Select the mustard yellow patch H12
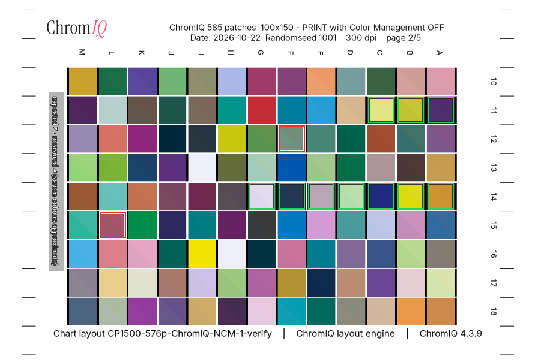The height and width of the screenshot is (362, 535). [x=232, y=139]
